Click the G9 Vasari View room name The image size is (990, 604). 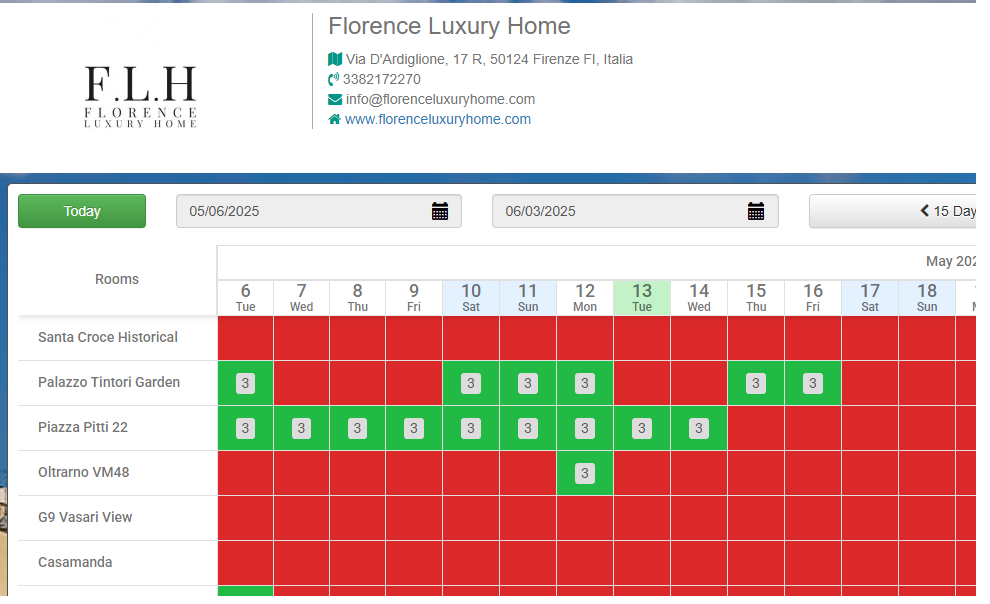pos(85,518)
